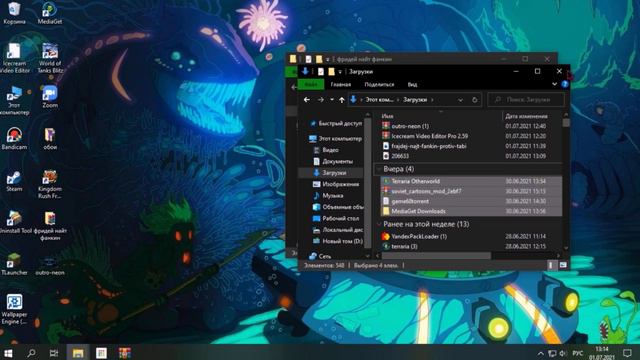Click Properties icon in Загрузки title bar
This screenshot has height=360, width=640.
pos(321,71)
